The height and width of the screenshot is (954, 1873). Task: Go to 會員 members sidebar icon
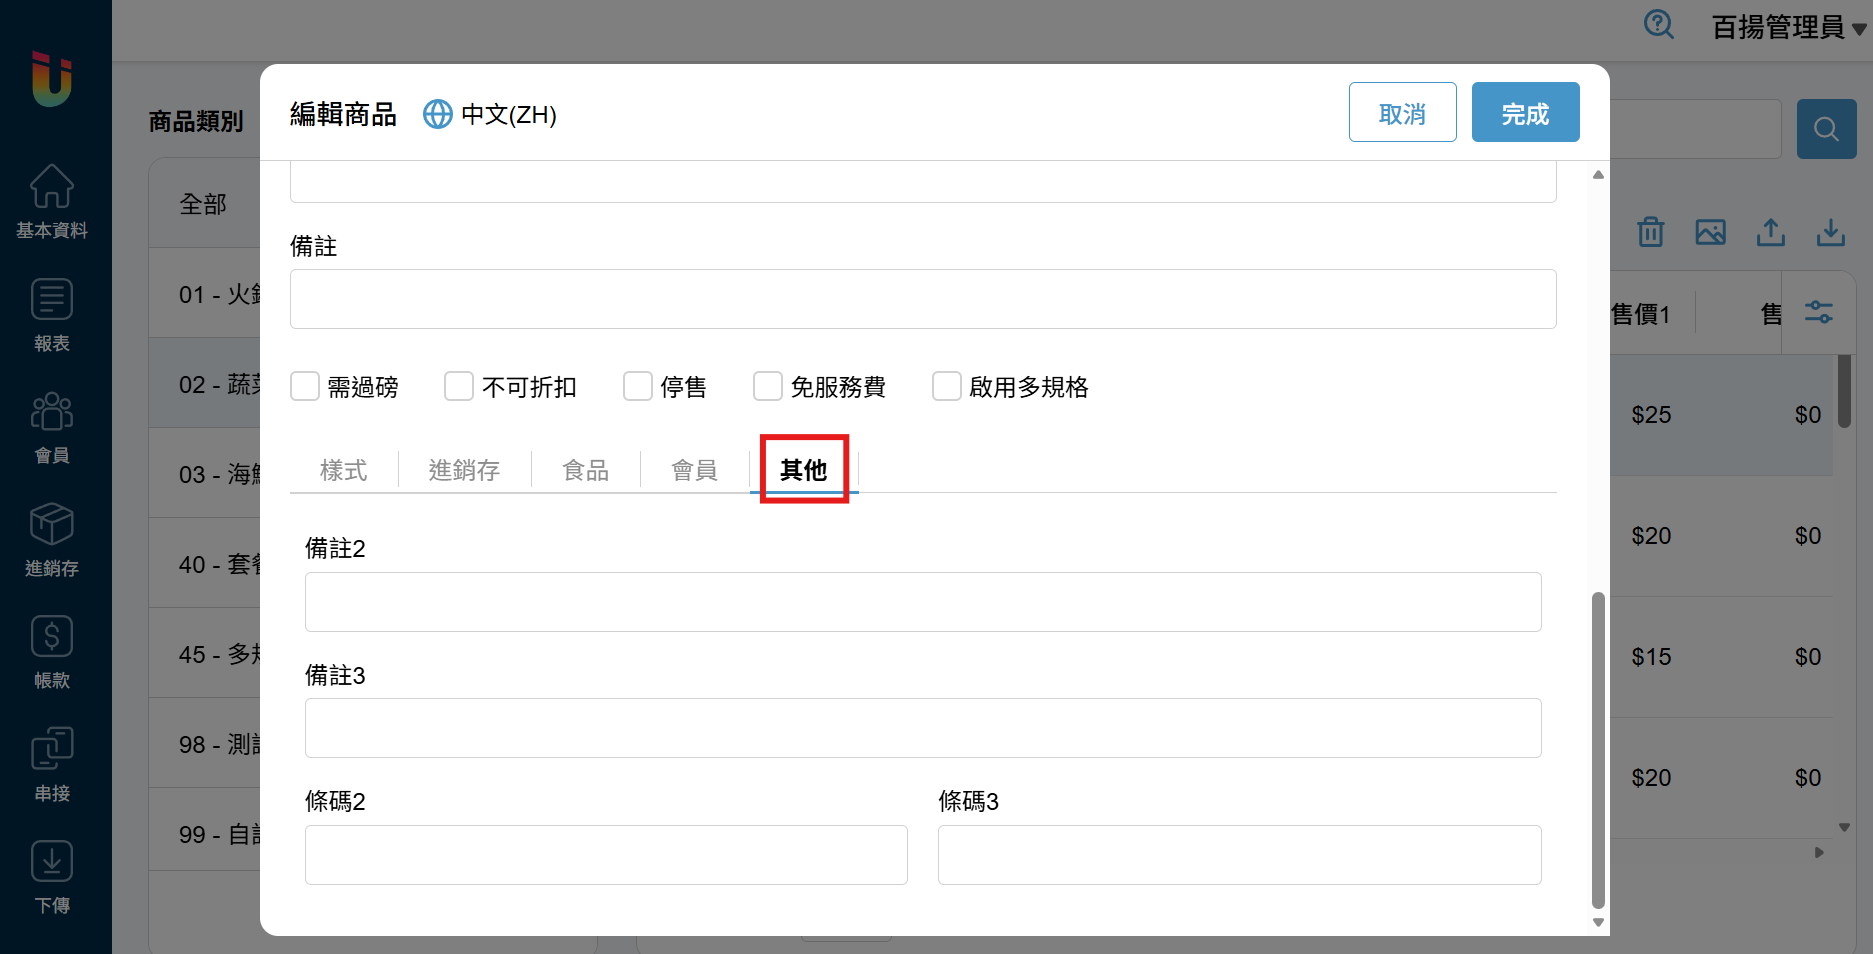coord(52,427)
